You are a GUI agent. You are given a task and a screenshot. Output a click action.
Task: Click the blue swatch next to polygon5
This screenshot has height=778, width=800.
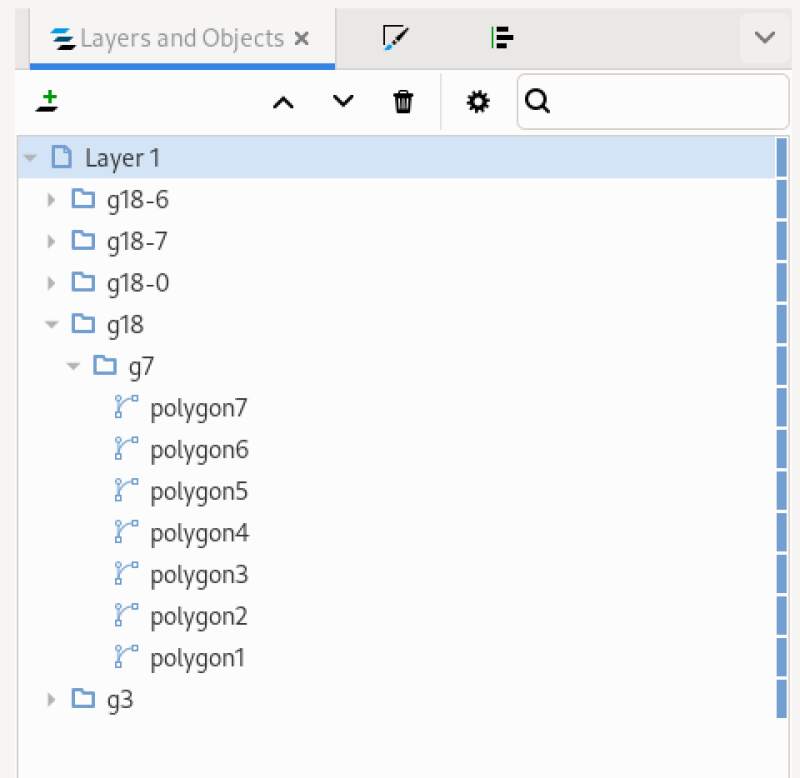781,490
